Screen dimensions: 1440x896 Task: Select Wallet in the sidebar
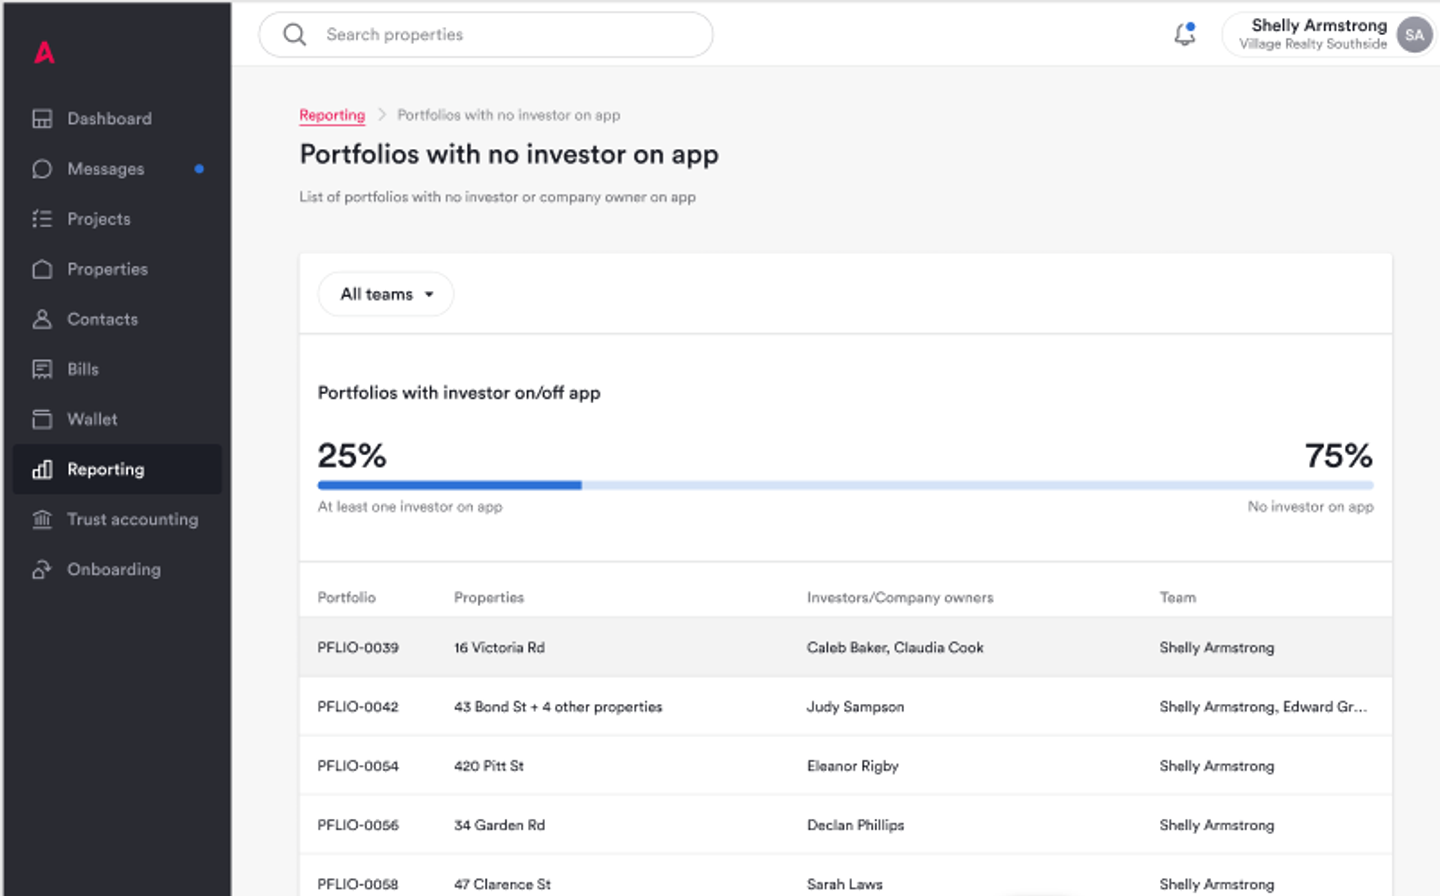click(92, 419)
